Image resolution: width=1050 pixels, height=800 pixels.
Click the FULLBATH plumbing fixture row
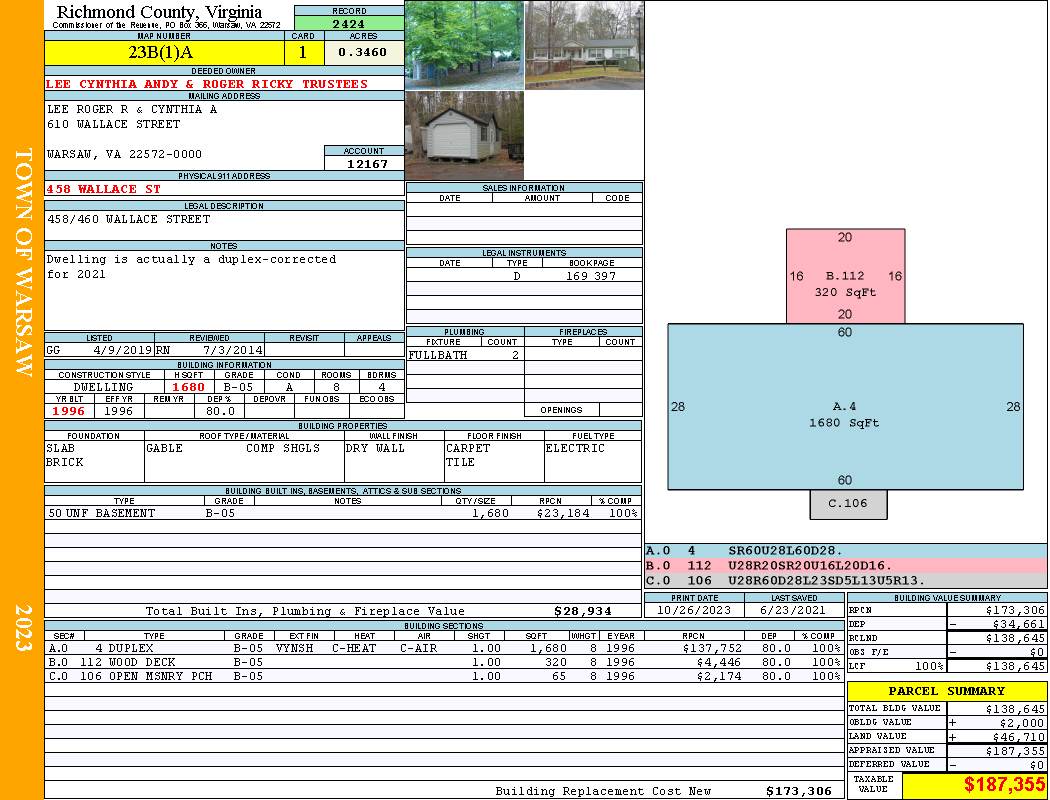pyautogui.click(x=465, y=355)
